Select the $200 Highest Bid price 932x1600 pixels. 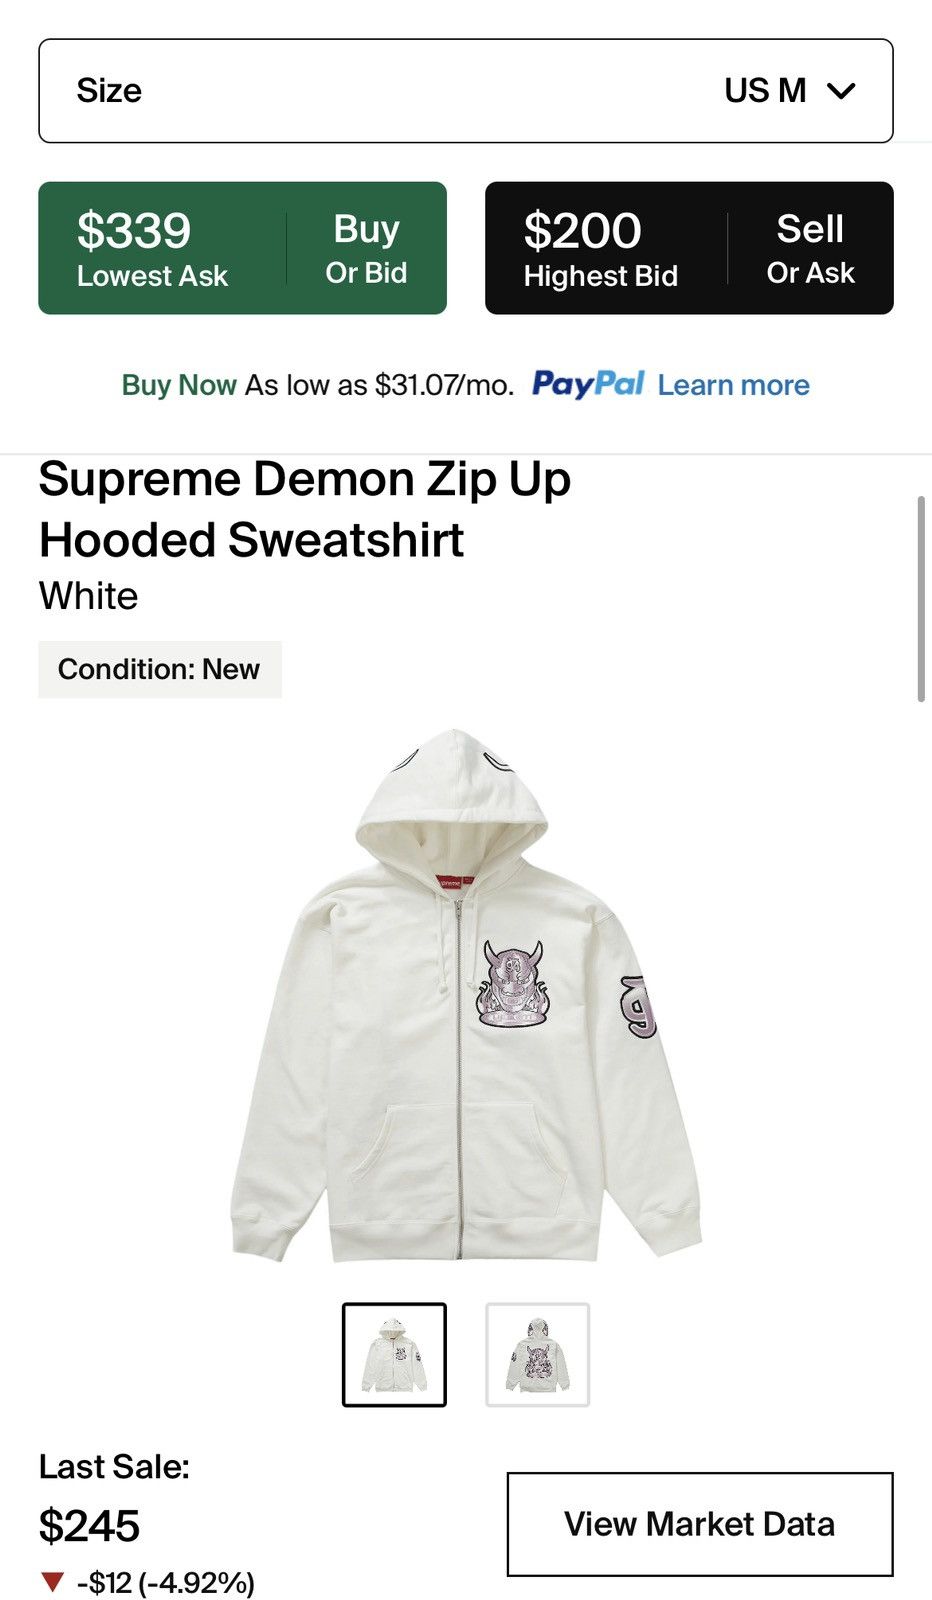tap(600, 248)
